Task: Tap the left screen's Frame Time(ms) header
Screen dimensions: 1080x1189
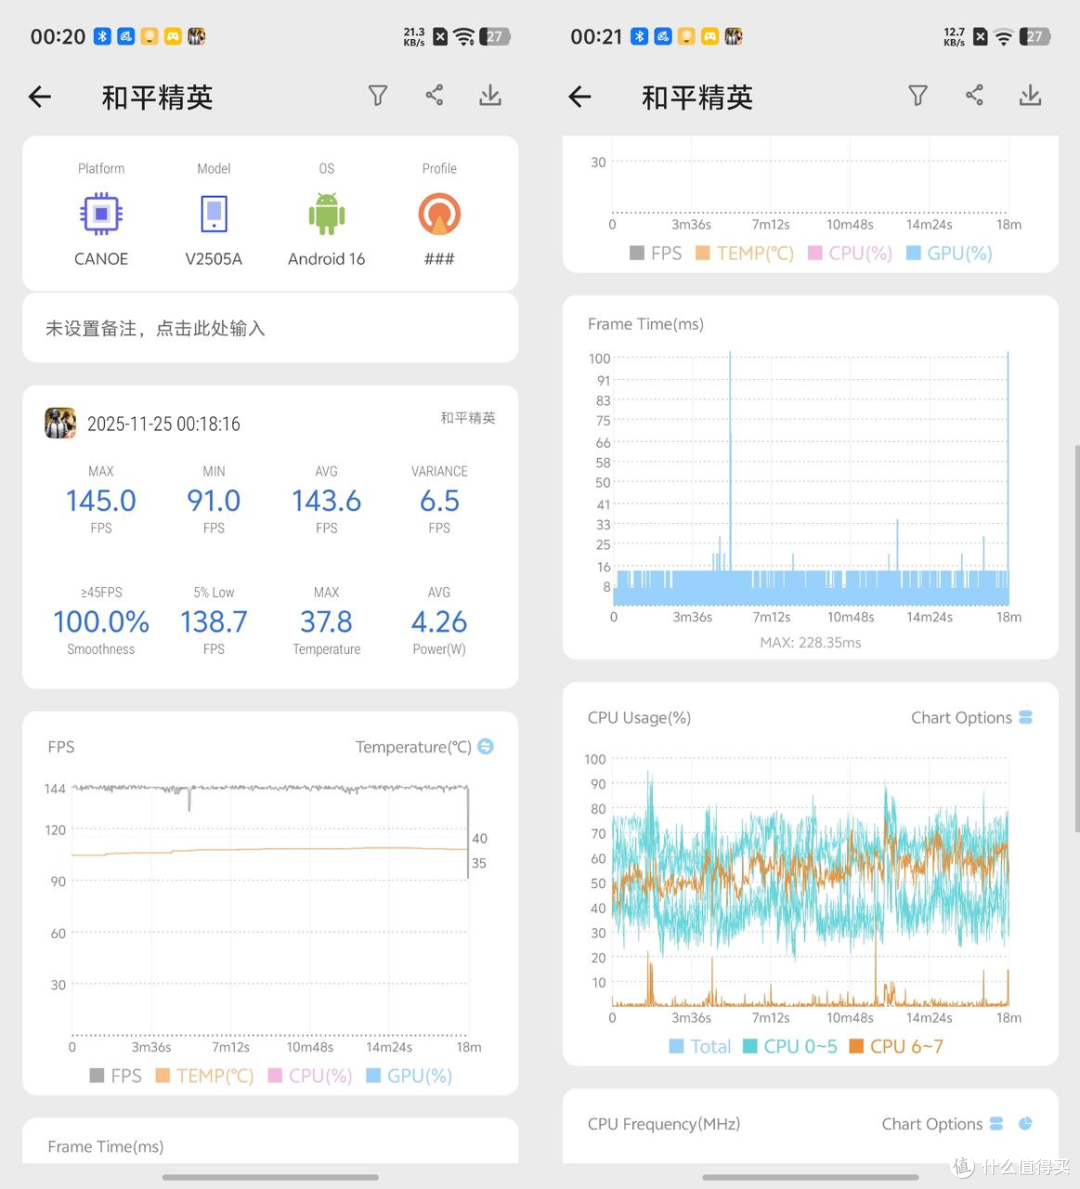Action: pos(105,1146)
